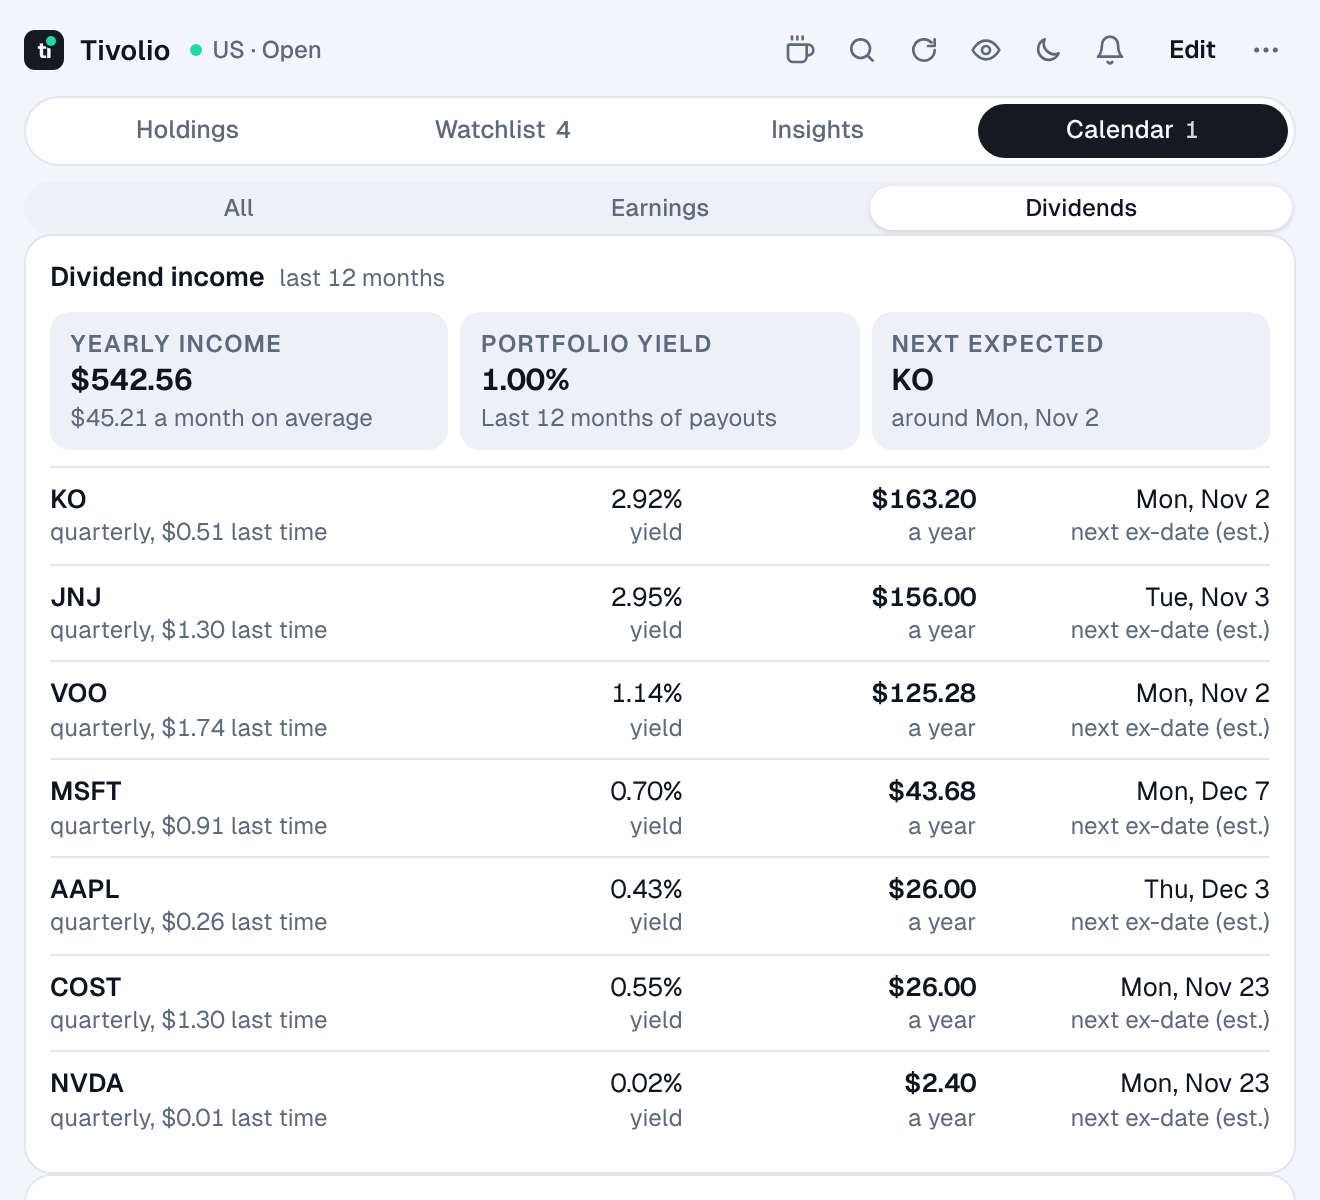The height and width of the screenshot is (1200, 1320).
Task: Click VOO's $125.28 yearly amount
Action: pyautogui.click(x=924, y=693)
